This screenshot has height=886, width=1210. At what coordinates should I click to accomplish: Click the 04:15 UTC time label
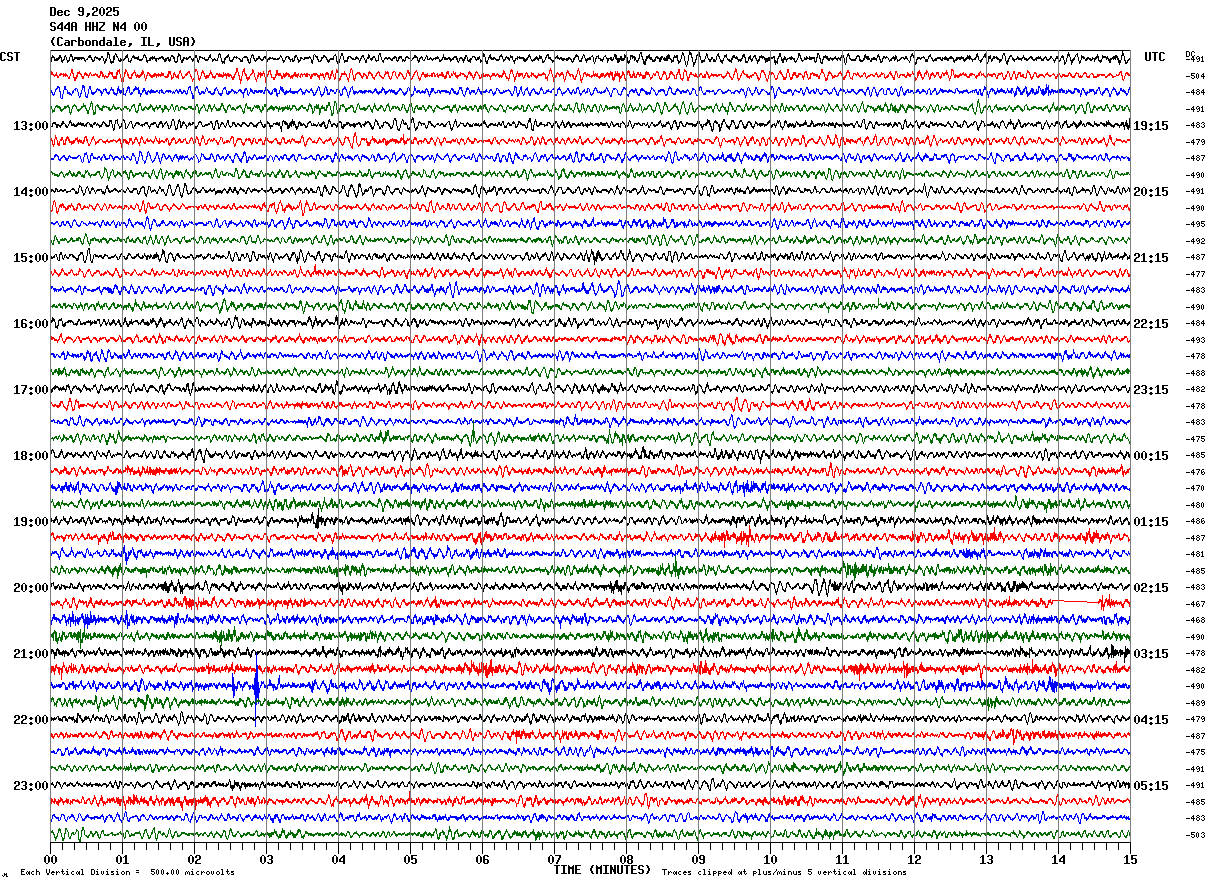pos(1151,720)
